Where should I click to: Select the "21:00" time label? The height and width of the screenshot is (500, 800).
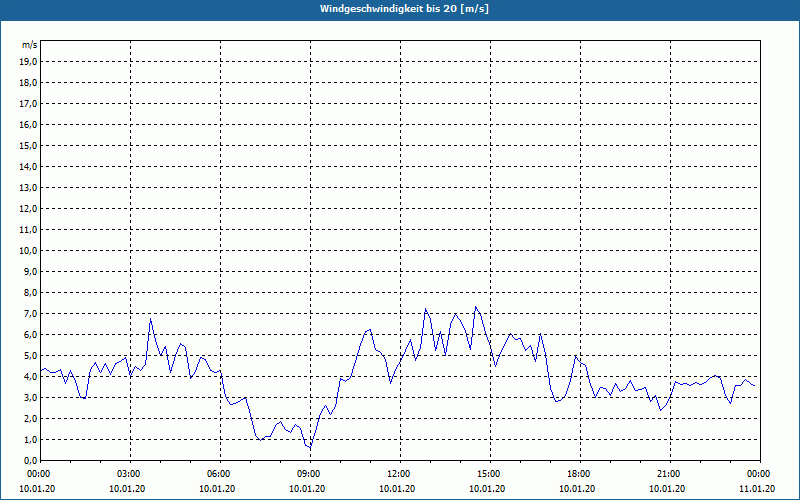point(670,474)
